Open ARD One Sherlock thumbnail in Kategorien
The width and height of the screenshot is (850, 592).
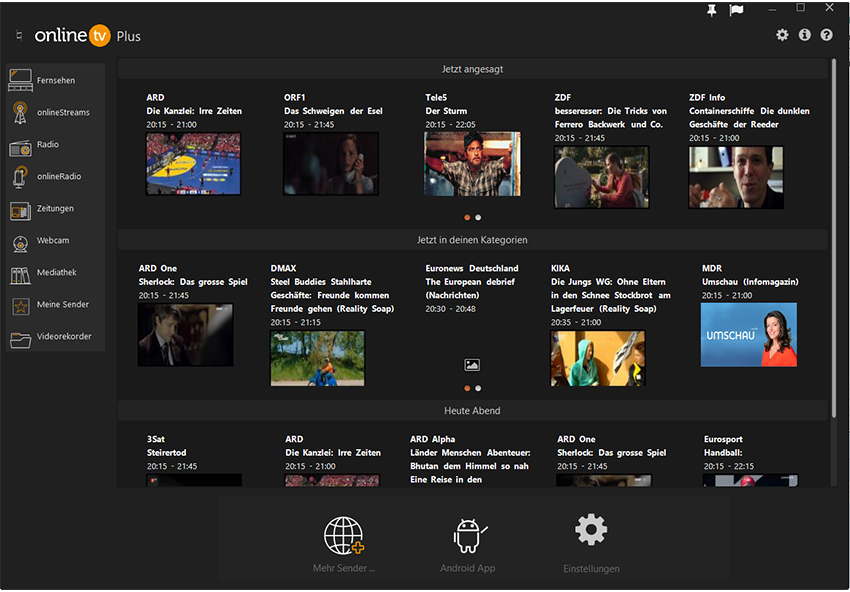[185, 334]
